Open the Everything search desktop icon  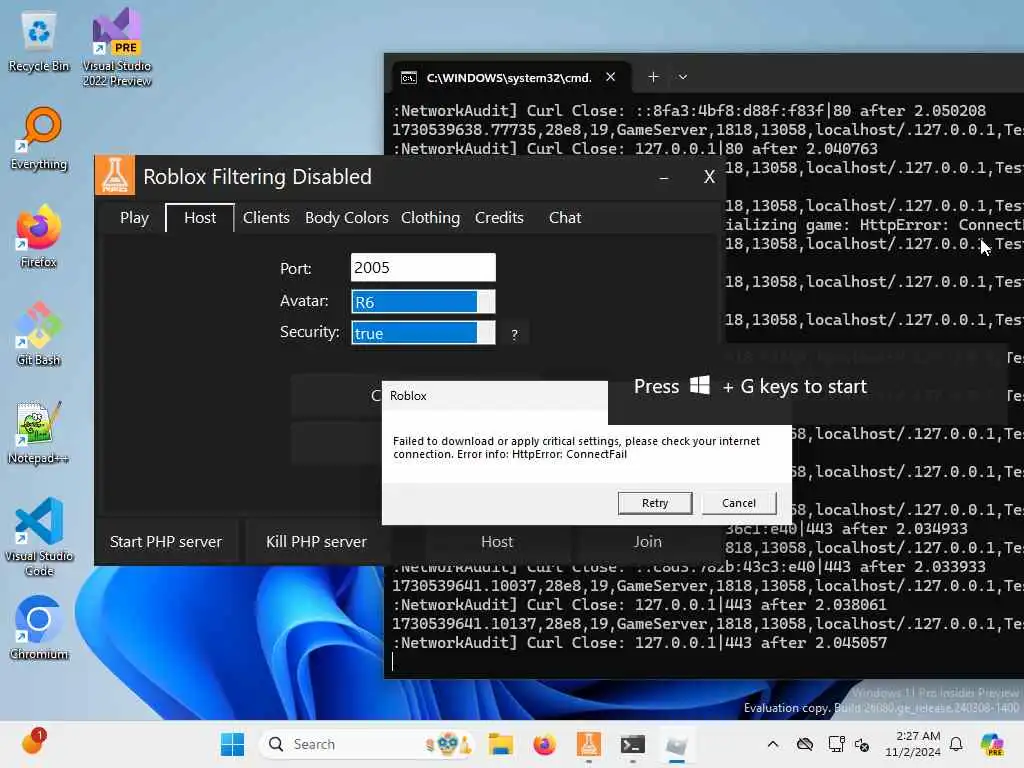[39, 138]
